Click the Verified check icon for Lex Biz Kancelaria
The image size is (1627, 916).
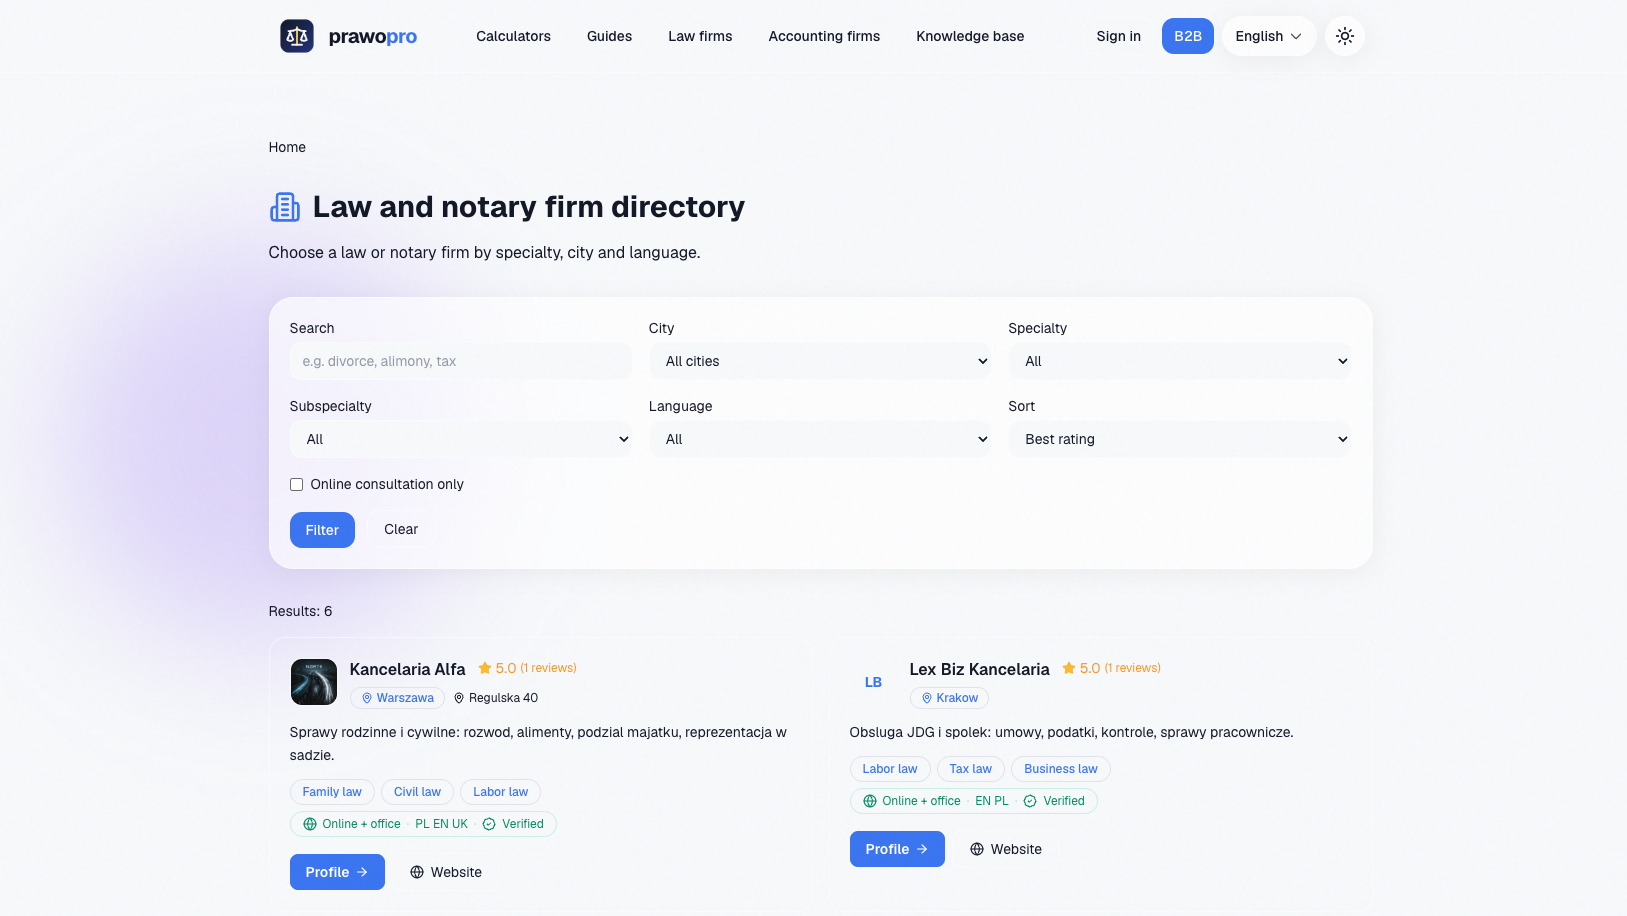click(1029, 801)
